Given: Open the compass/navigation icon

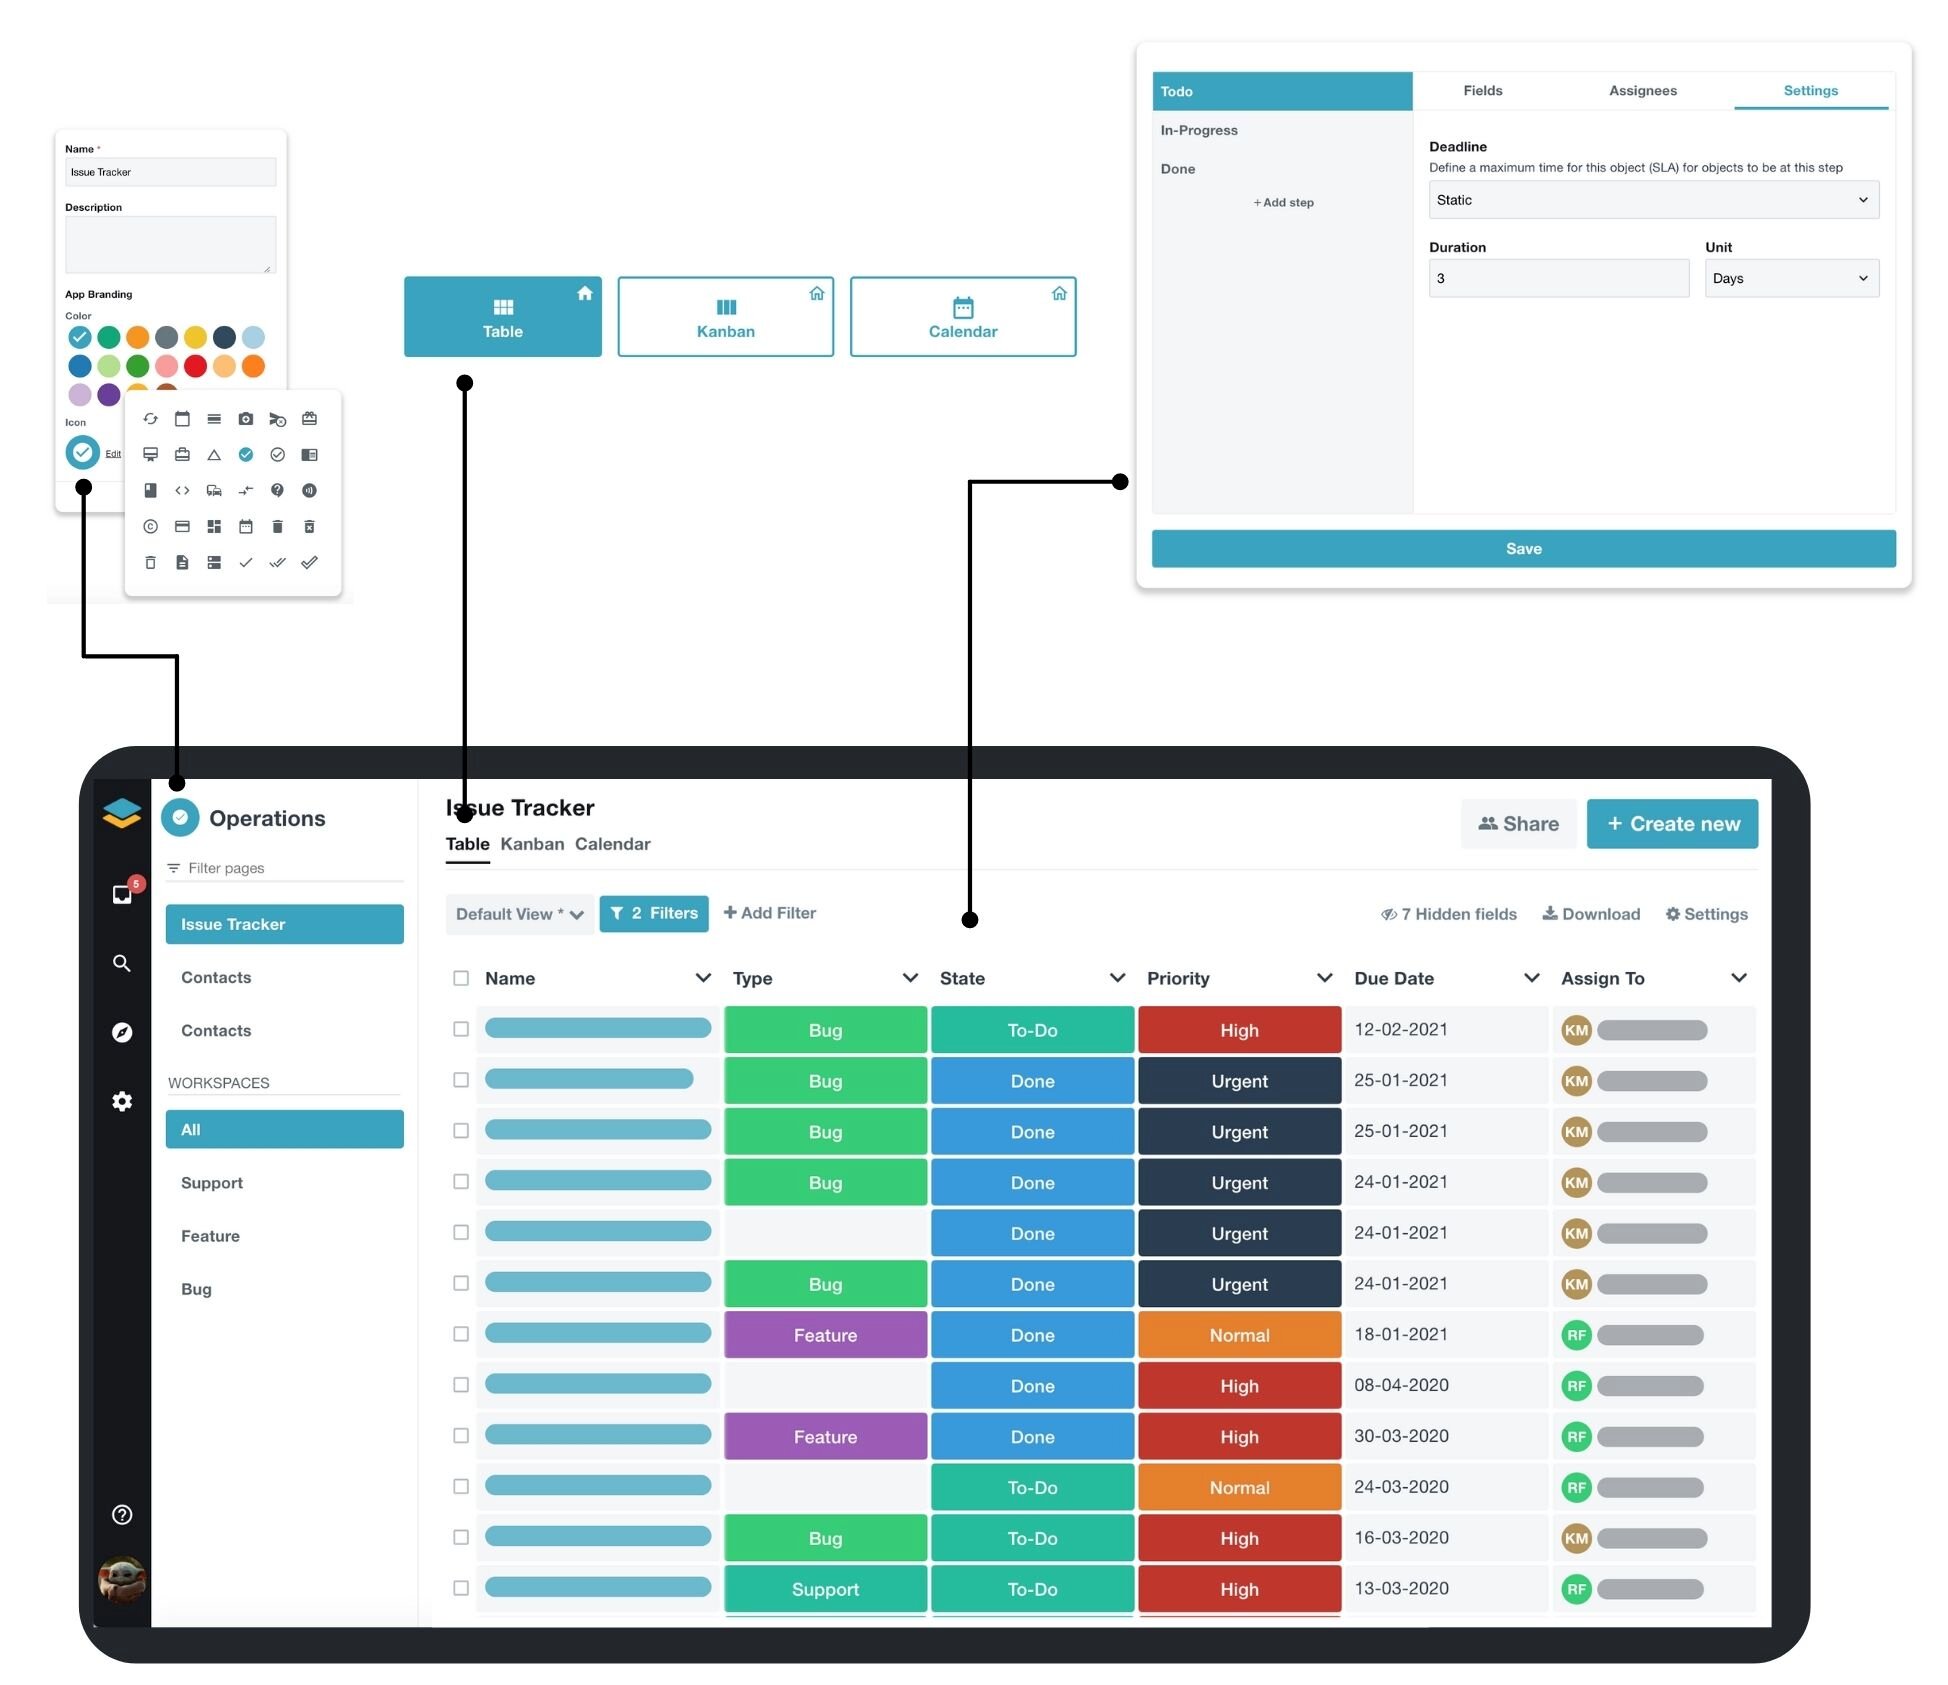Looking at the screenshot, I should click(123, 1027).
